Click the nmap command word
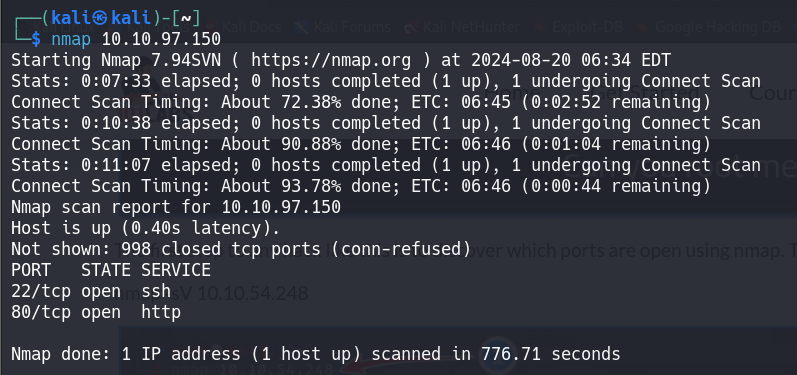The width and height of the screenshot is (797, 375). click(x=71, y=39)
